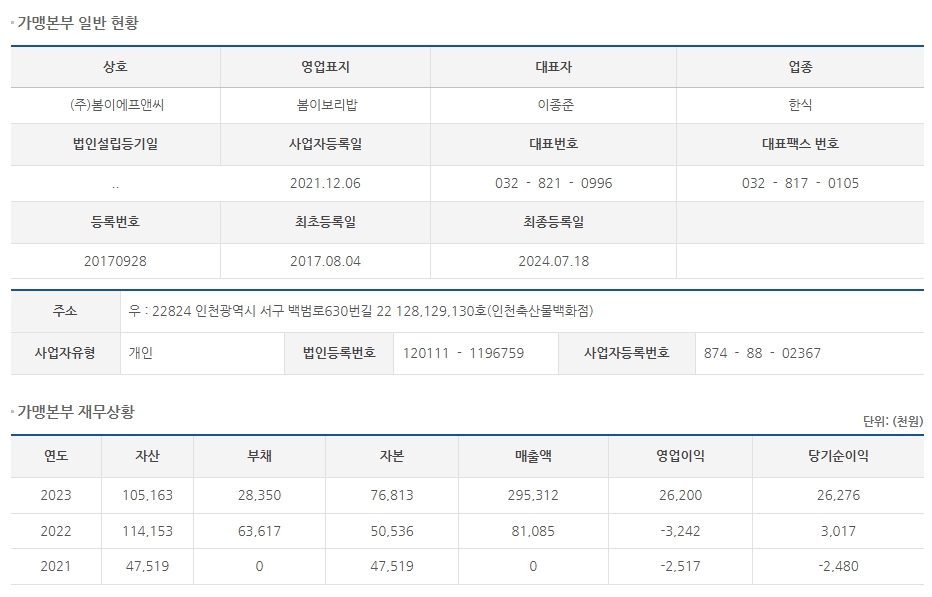Screen dimensions: 932x597
Task: Select the 최종등록일 header cell
Action: pos(553,222)
